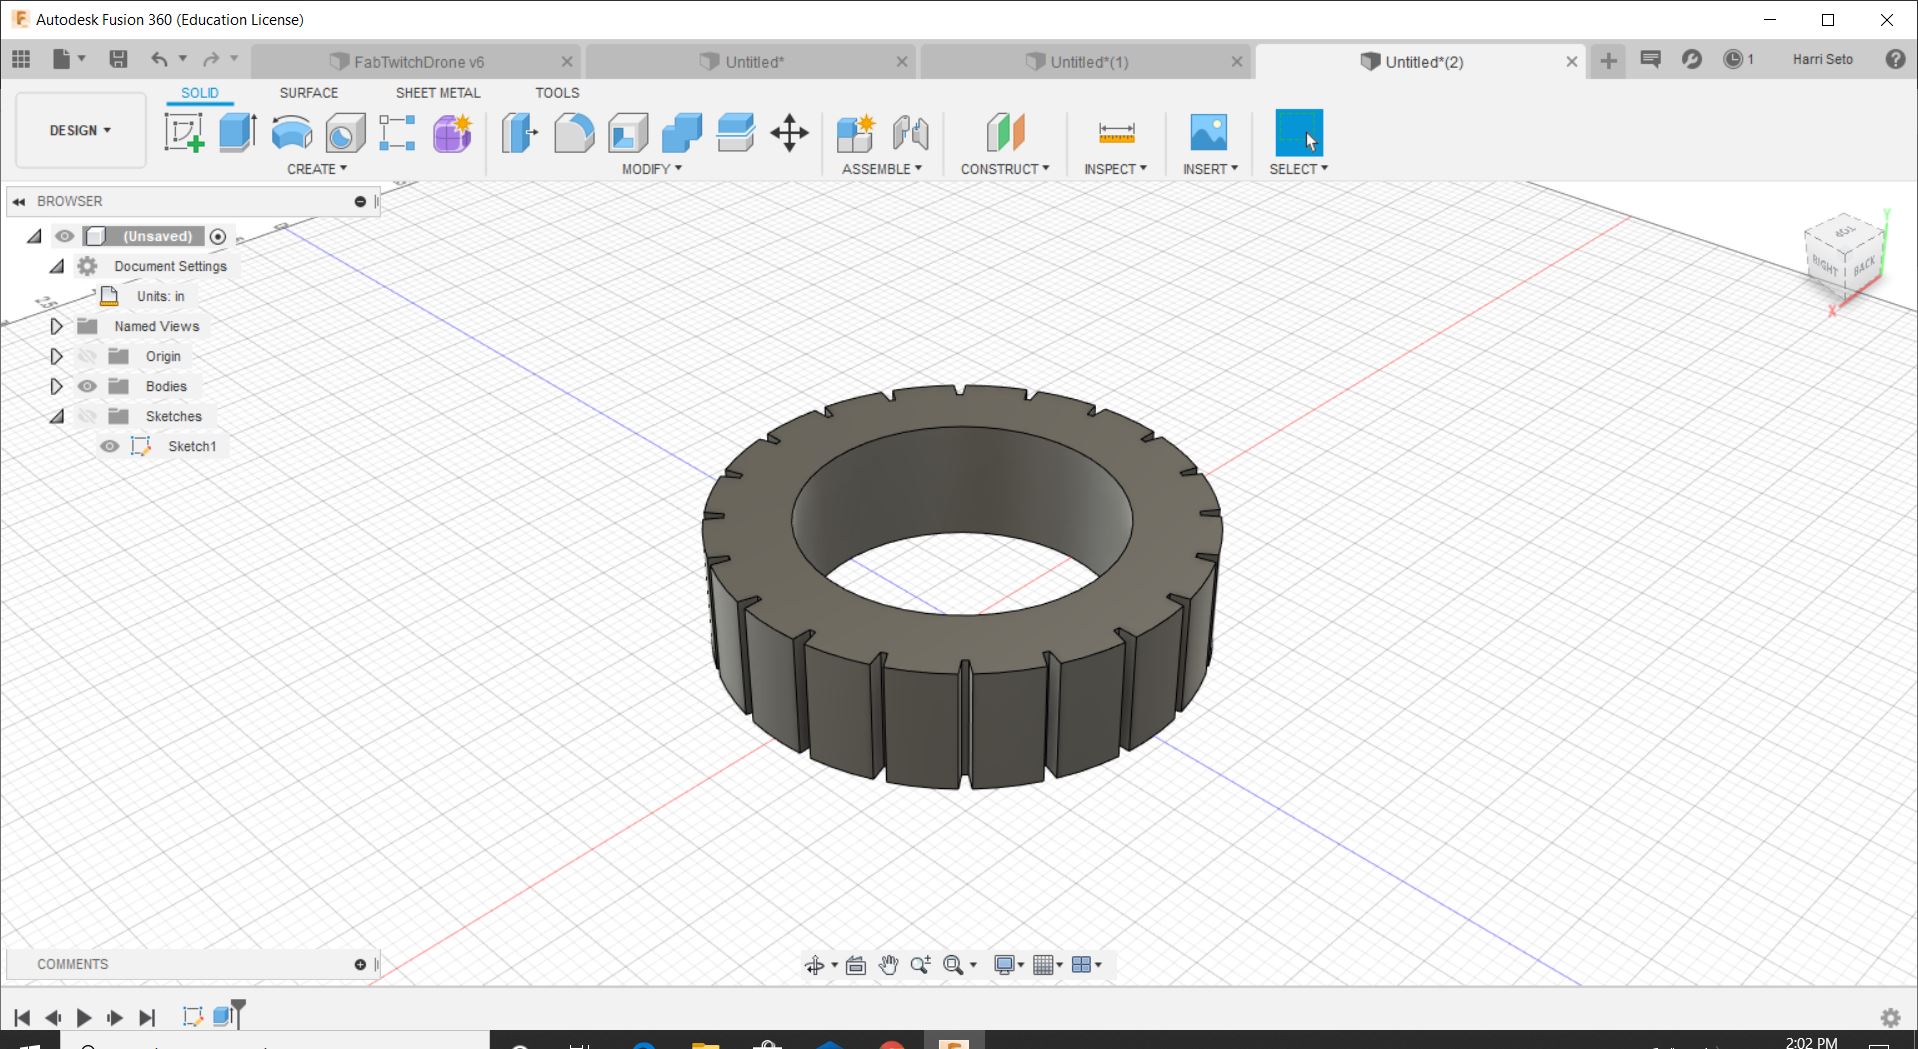Open the Joint tool in Assemble
Image resolution: width=1918 pixels, height=1049 pixels.
click(x=910, y=132)
